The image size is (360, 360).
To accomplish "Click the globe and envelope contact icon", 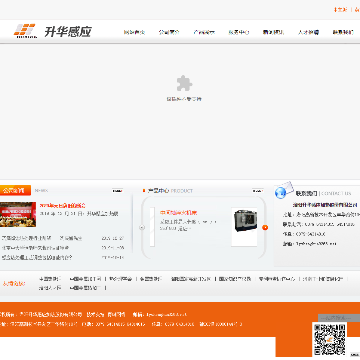I will pyautogui.click(x=284, y=190).
